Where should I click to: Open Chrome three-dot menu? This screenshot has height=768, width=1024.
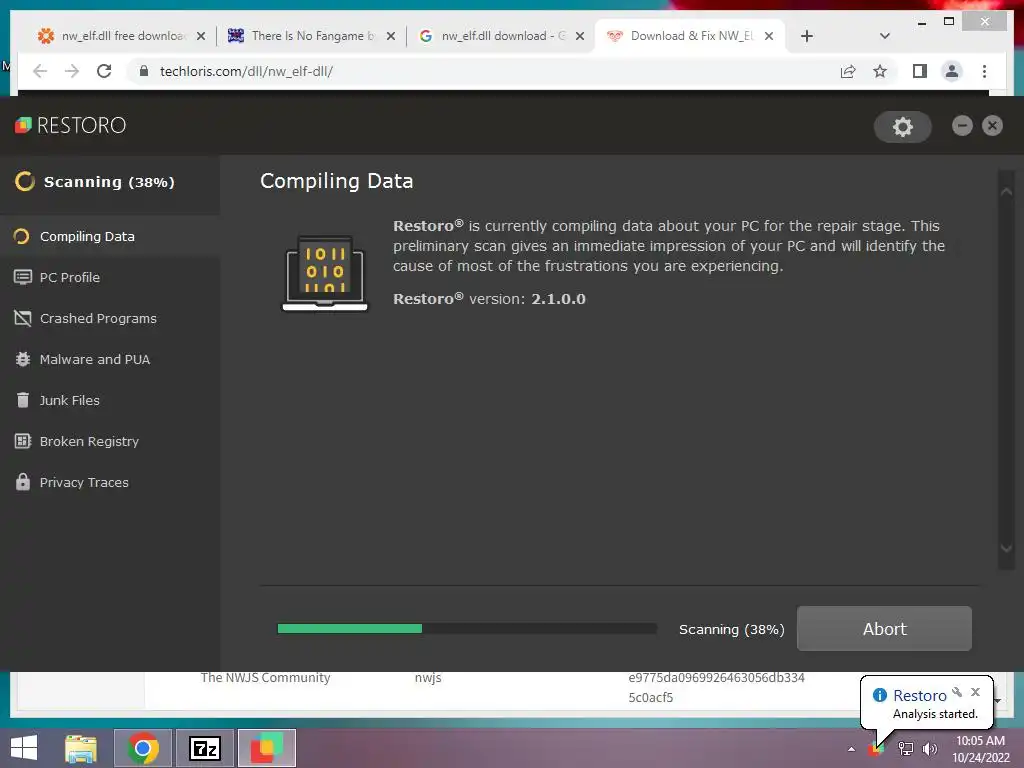coord(984,71)
